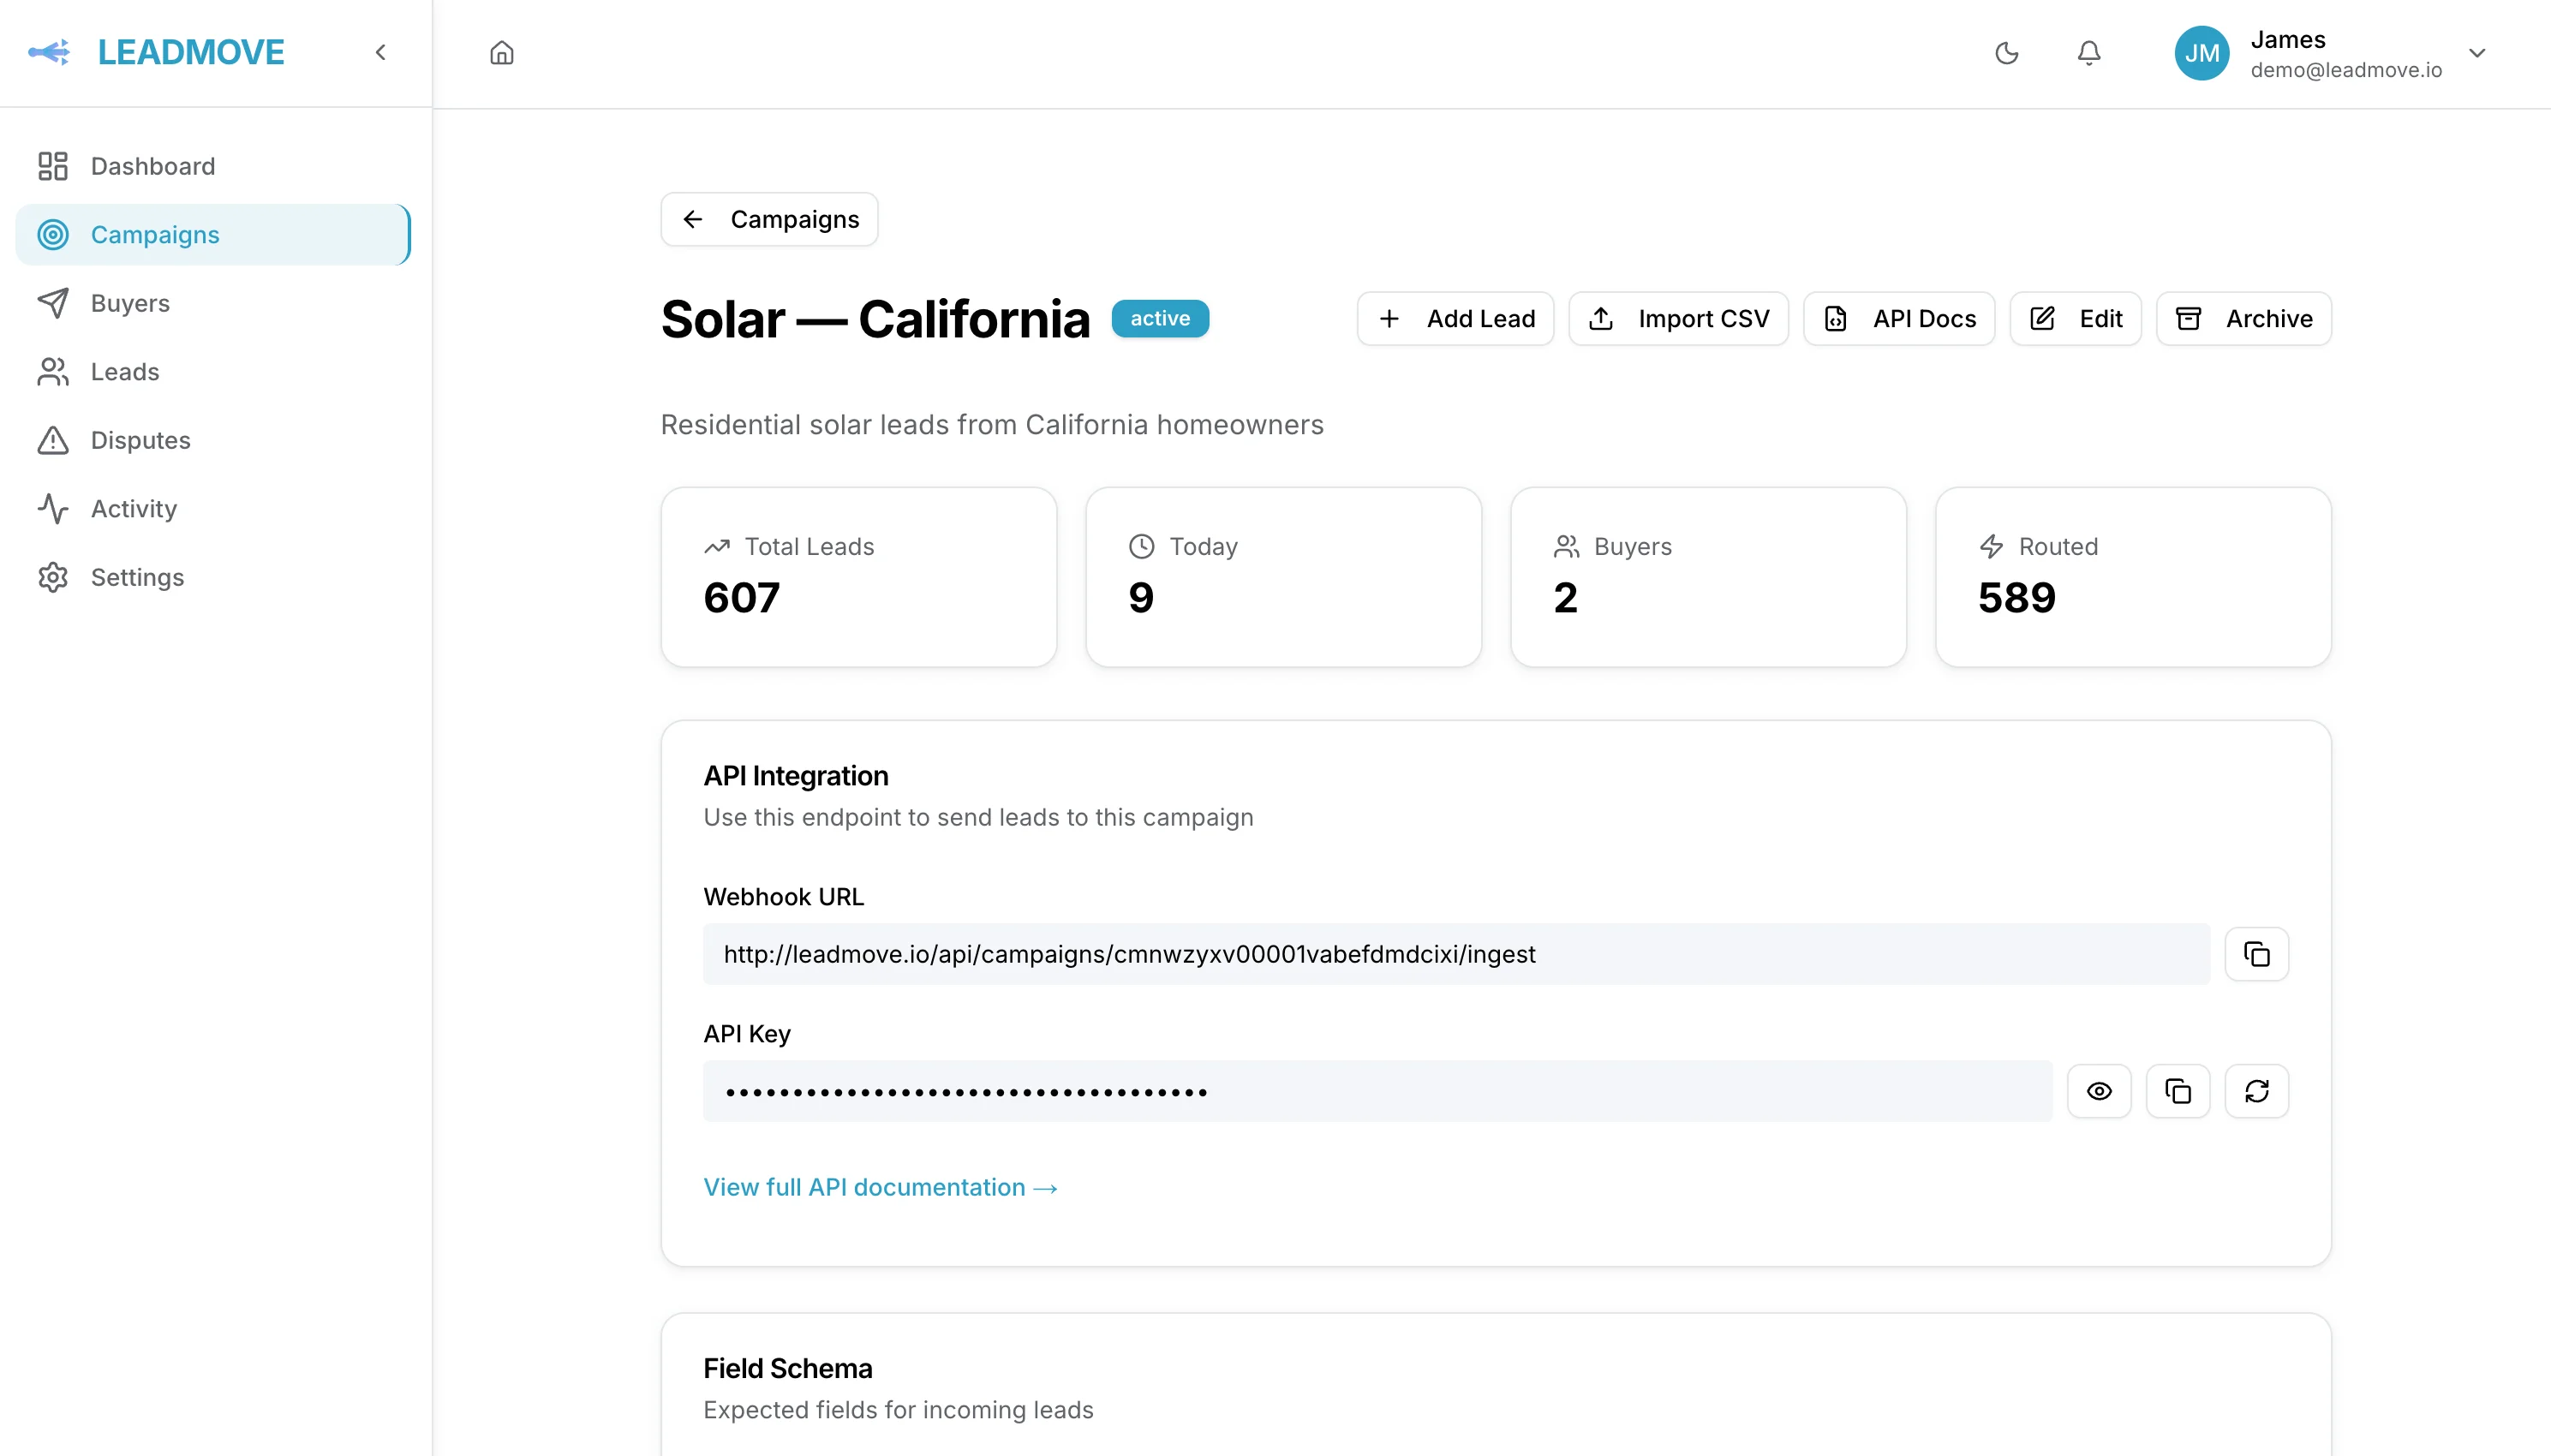Image resolution: width=2551 pixels, height=1456 pixels.
Task: Open notifications bell
Action: pos(2089,53)
